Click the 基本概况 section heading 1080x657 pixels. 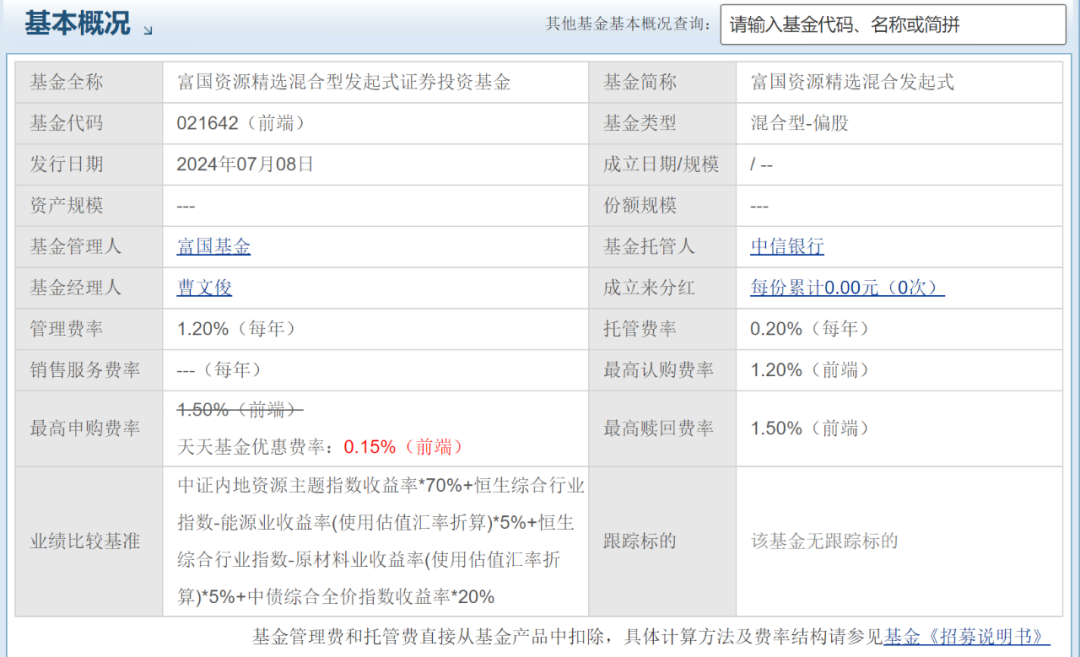click(77, 23)
